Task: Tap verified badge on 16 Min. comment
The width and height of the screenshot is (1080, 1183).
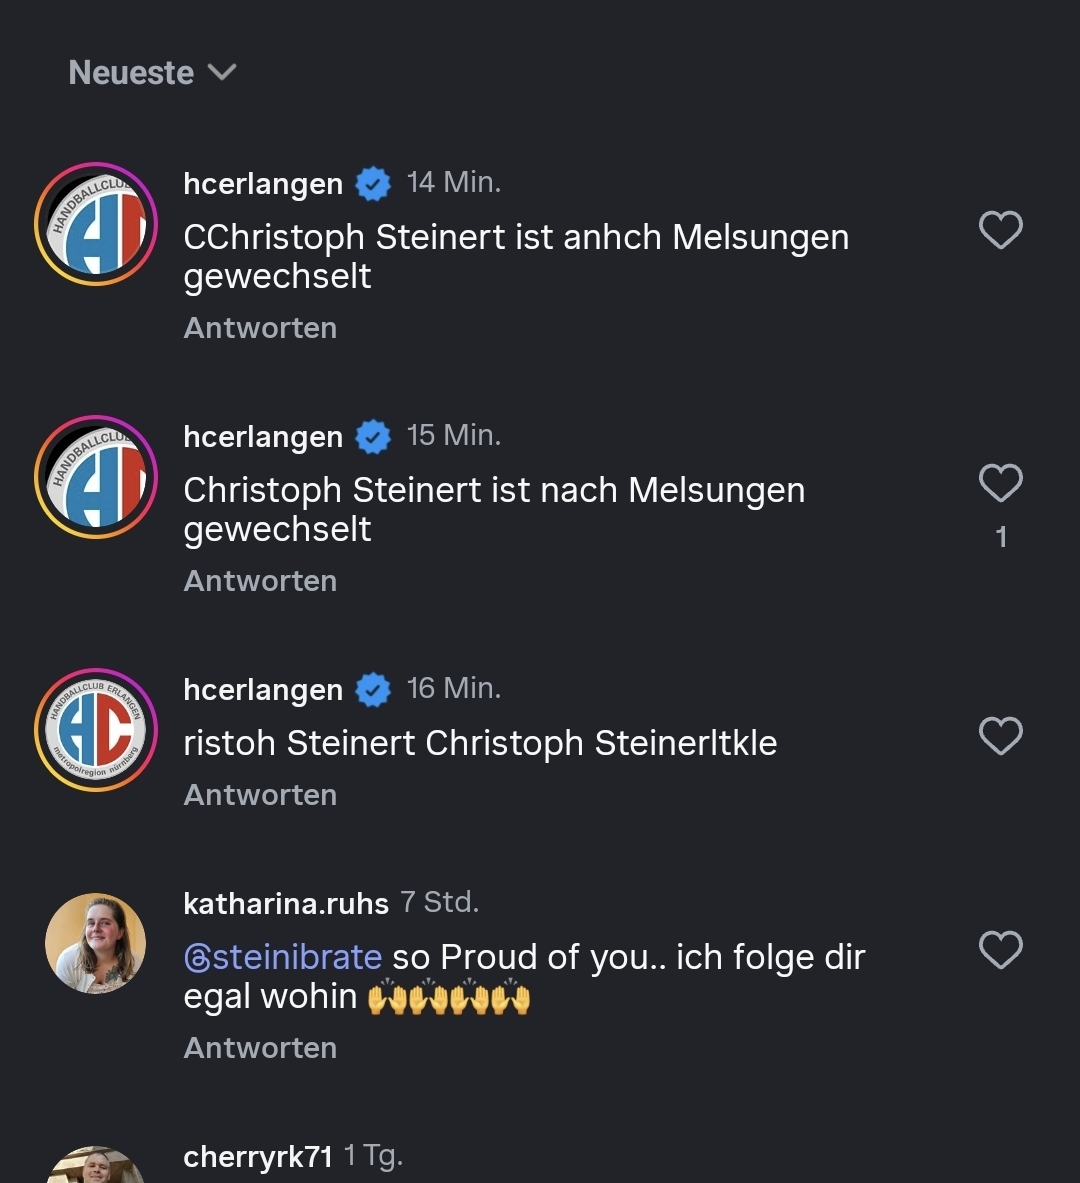Action: pos(373,690)
